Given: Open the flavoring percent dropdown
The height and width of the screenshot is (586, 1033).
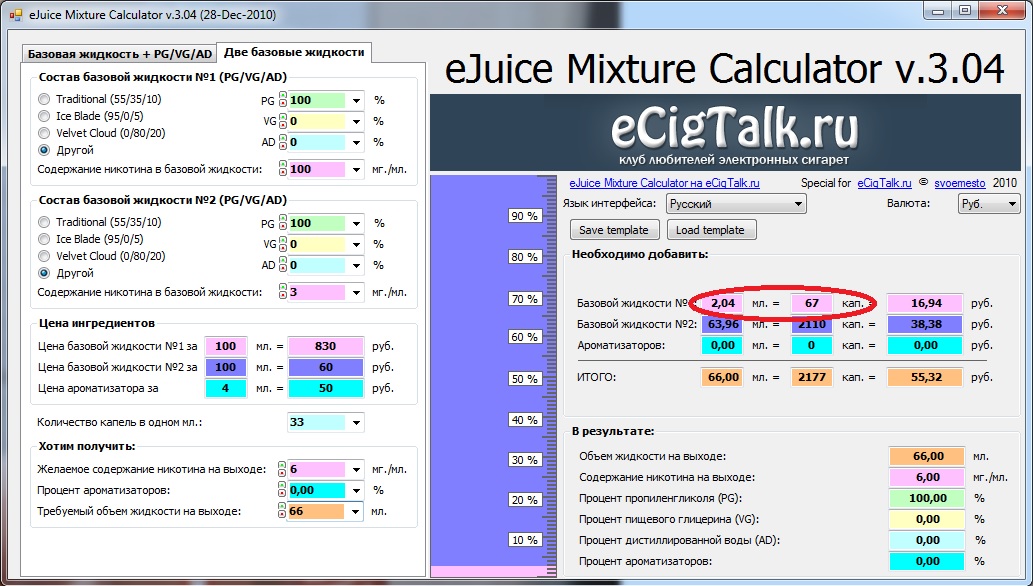Looking at the screenshot, I should click(x=356, y=490).
